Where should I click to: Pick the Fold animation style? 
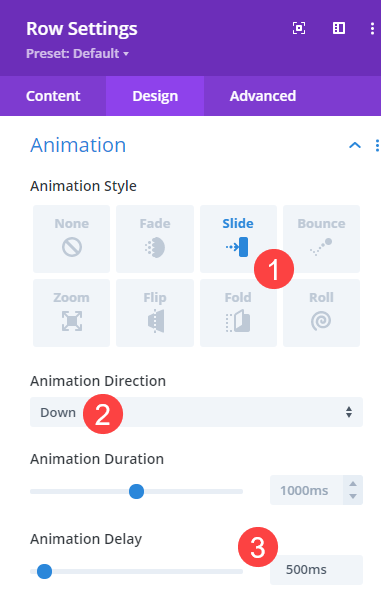[238, 313]
